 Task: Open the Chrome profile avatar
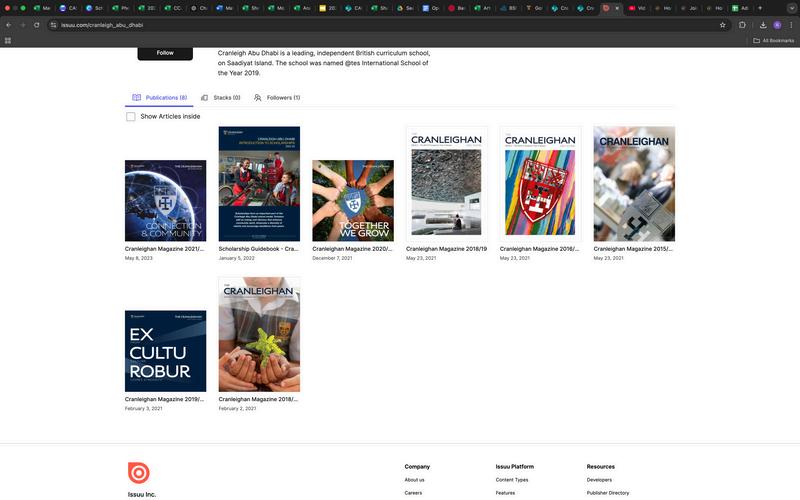click(x=777, y=24)
